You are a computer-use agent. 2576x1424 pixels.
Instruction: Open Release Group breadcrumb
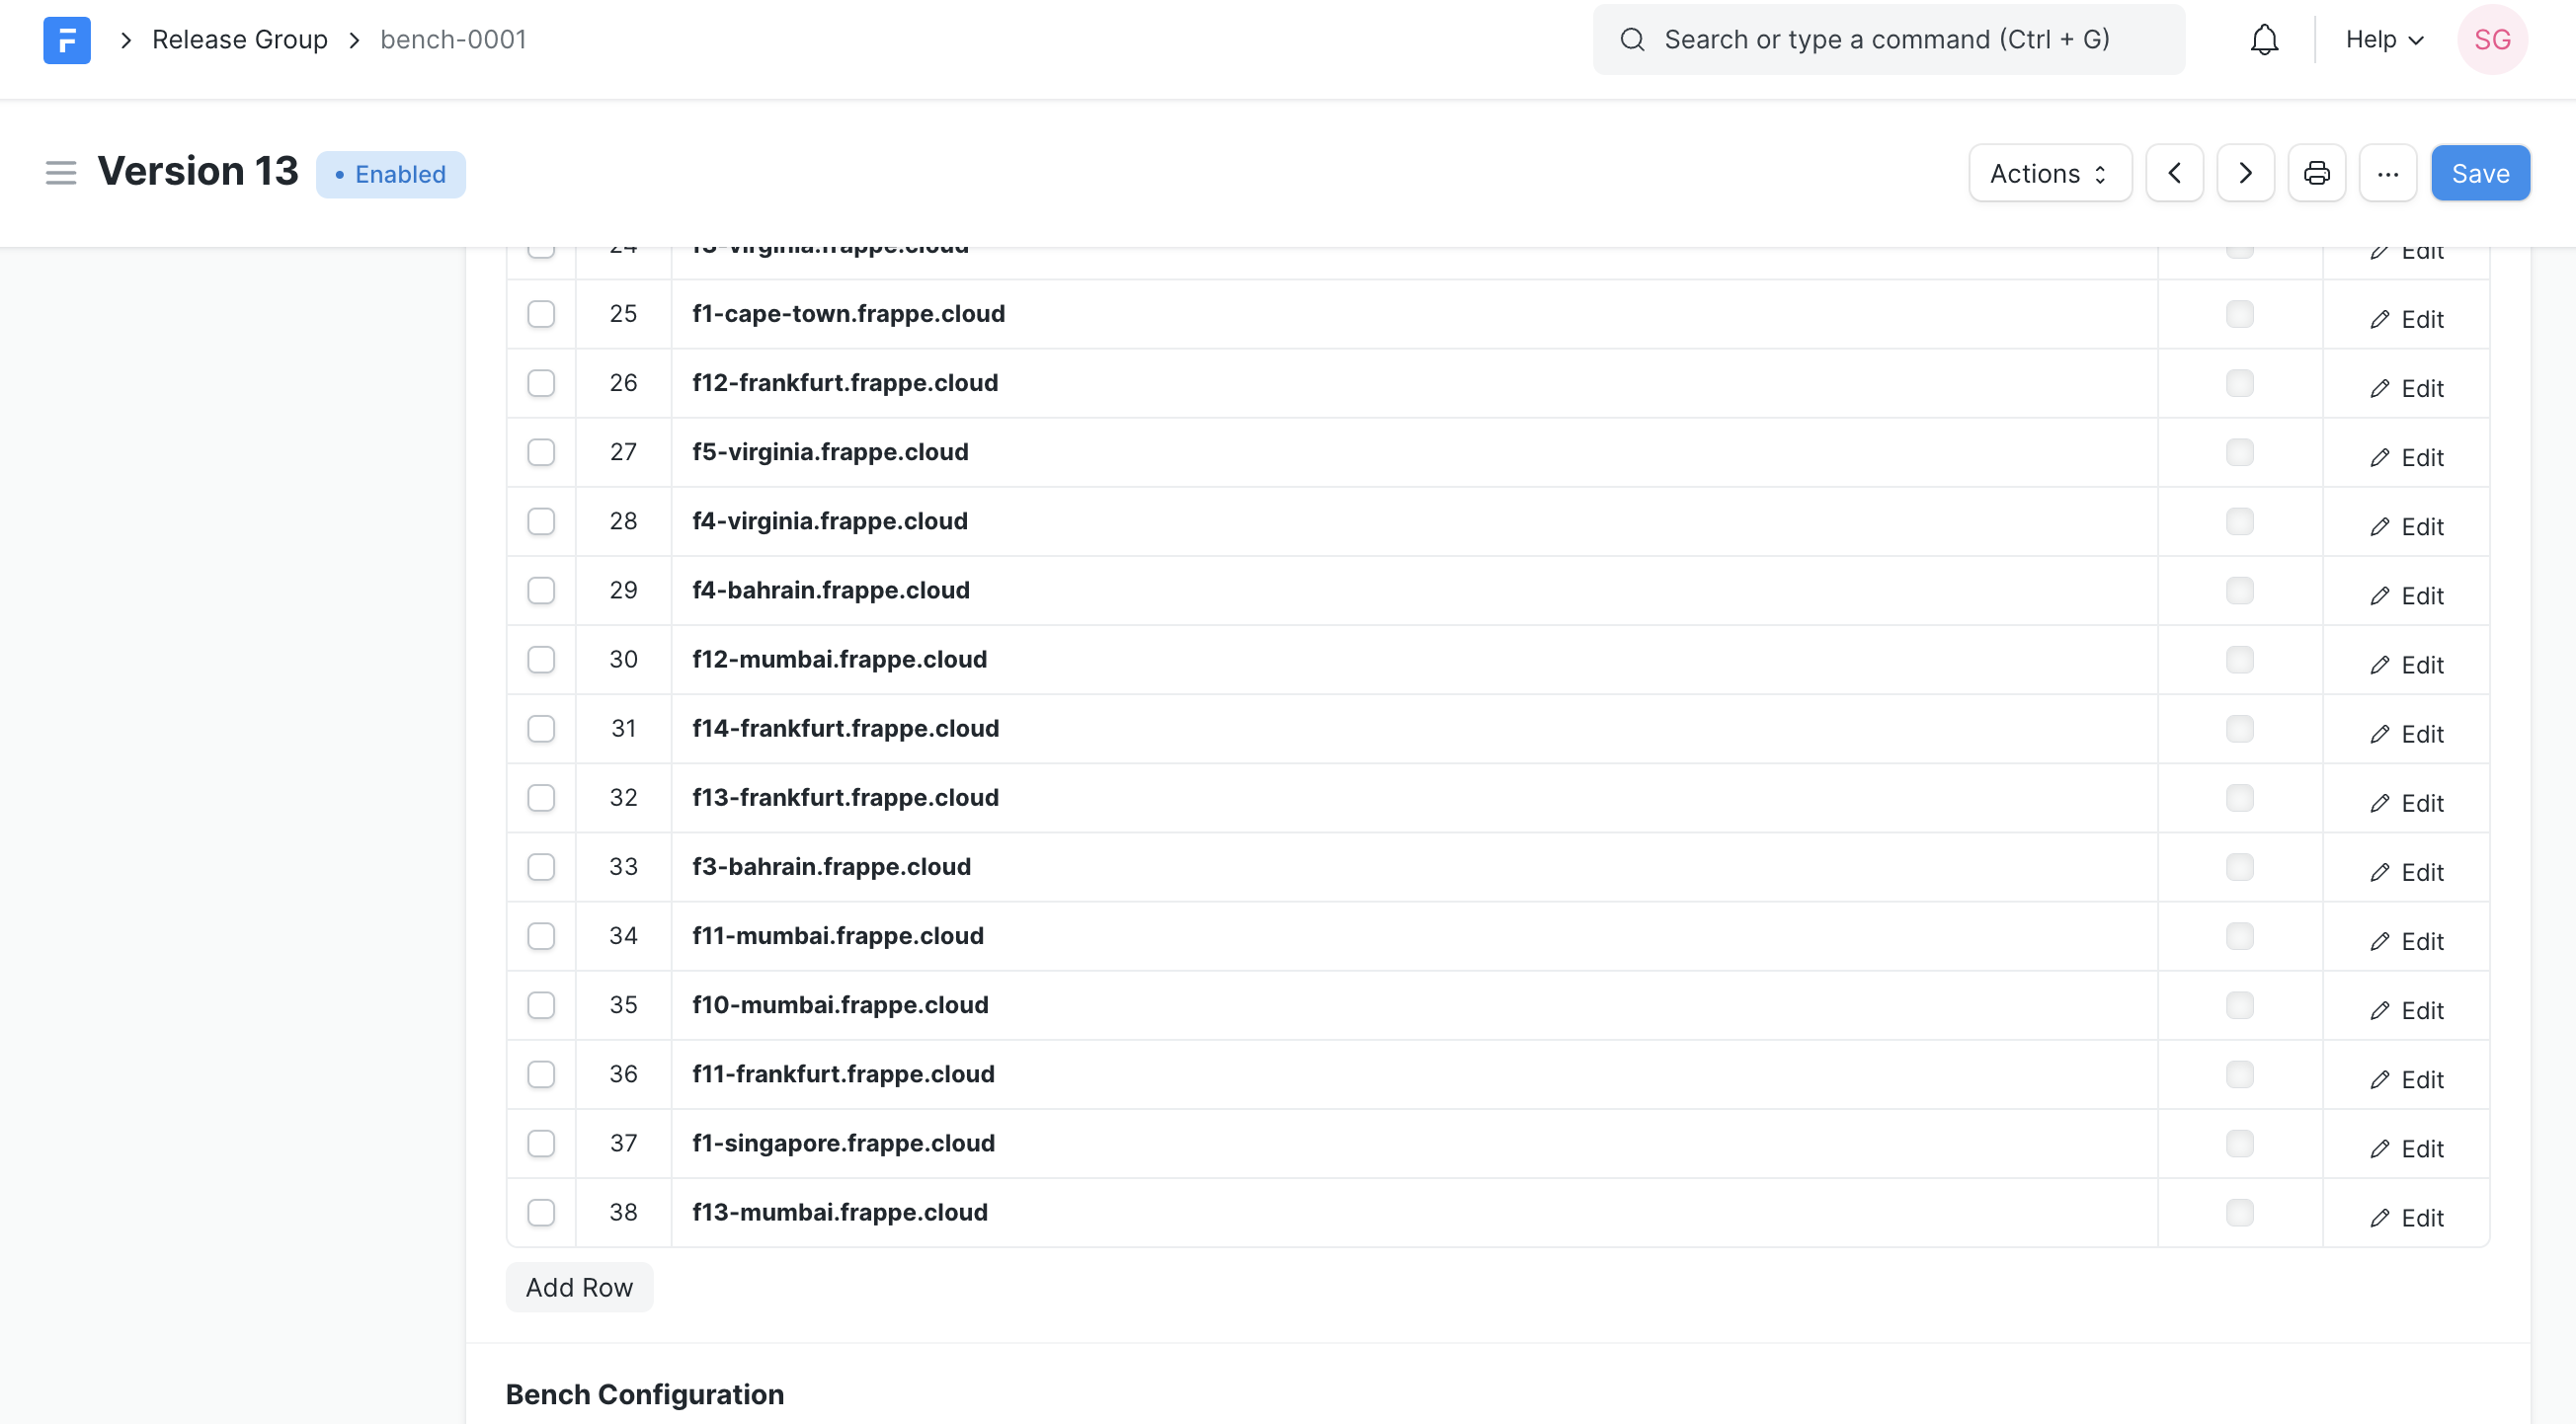[240, 40]
